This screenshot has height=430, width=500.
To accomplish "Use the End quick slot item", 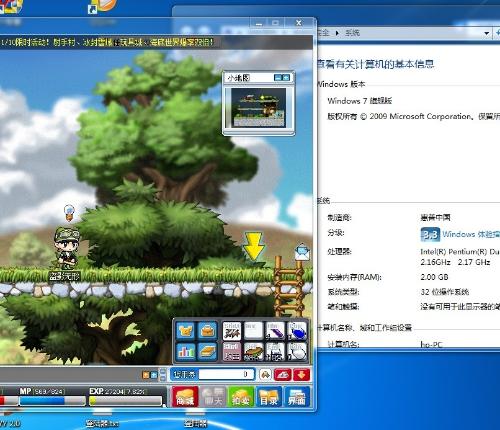I will [x=275, y=351].
